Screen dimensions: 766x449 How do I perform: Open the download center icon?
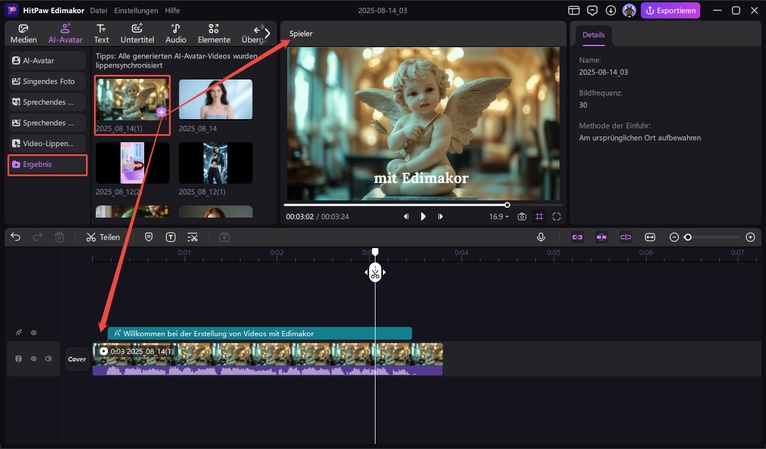click(x=611, y=10)
